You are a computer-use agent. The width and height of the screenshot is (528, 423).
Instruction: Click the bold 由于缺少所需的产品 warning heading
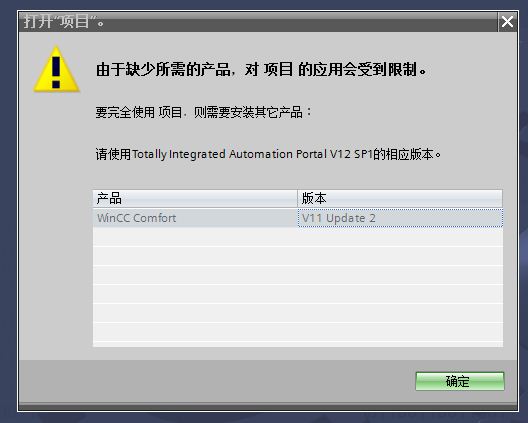261,69
